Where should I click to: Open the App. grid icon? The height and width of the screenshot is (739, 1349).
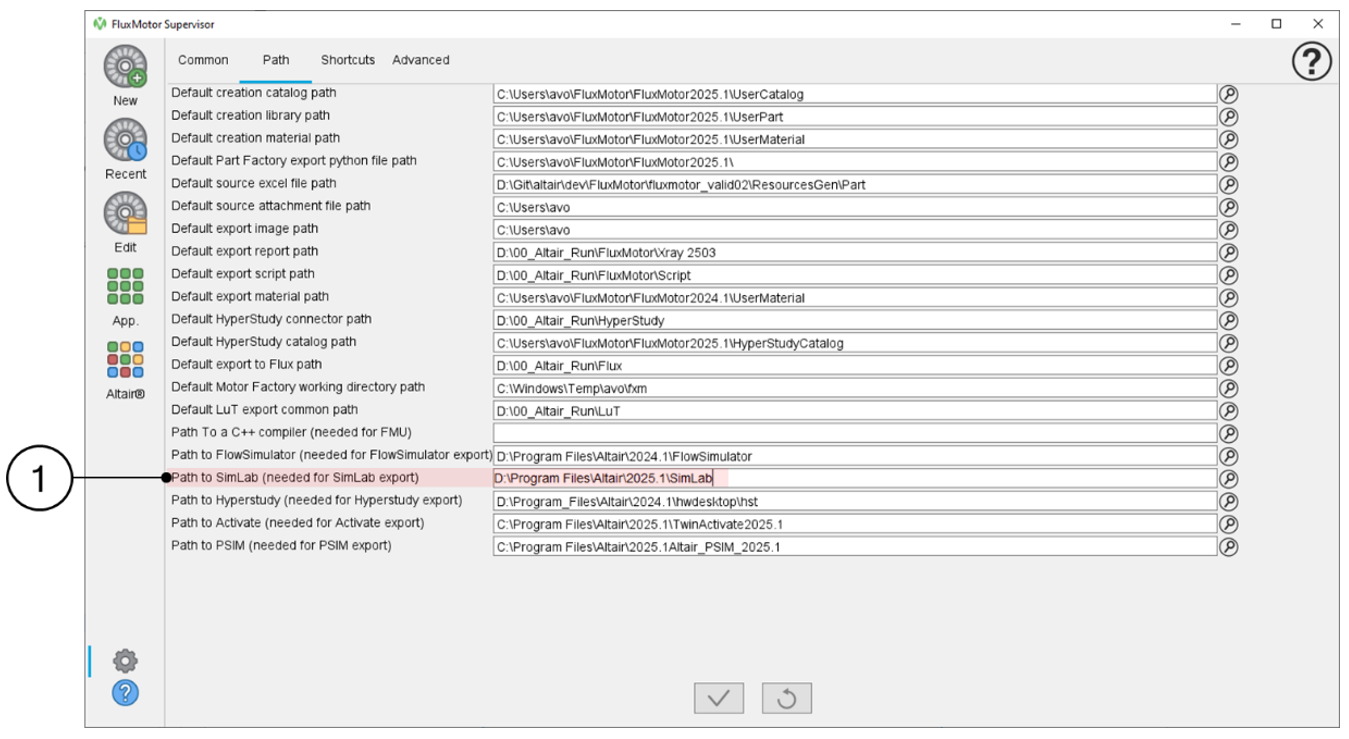(x=125, y=287)
